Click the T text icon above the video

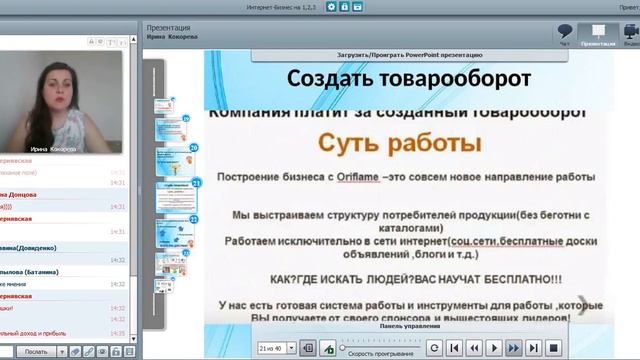[111, 42]
